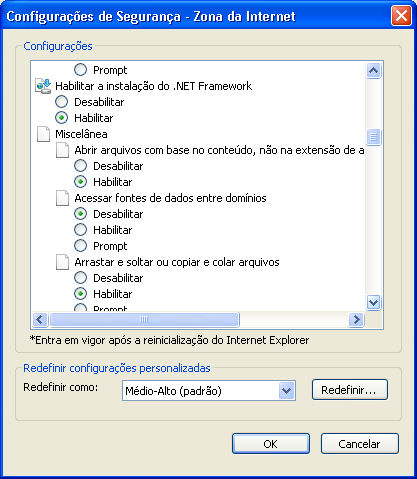Viewport: 417px width, 479px height.
Task: Click the left arrow of the horizontal scrollbar
Action: tap(40, 320)
